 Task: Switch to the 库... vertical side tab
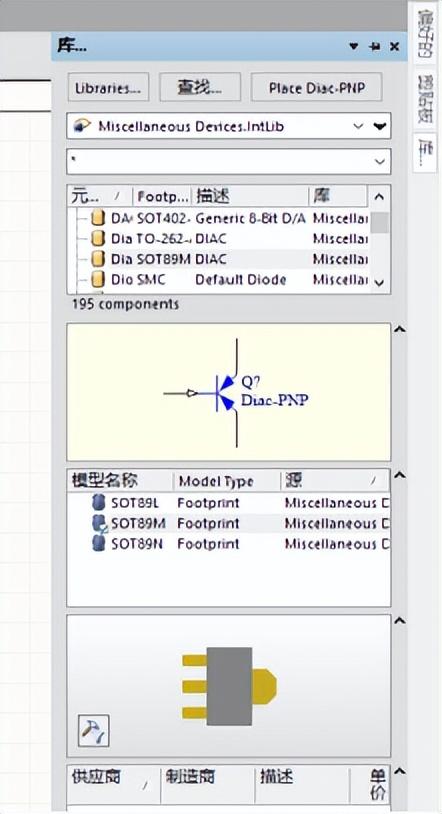tap(428, 152)
